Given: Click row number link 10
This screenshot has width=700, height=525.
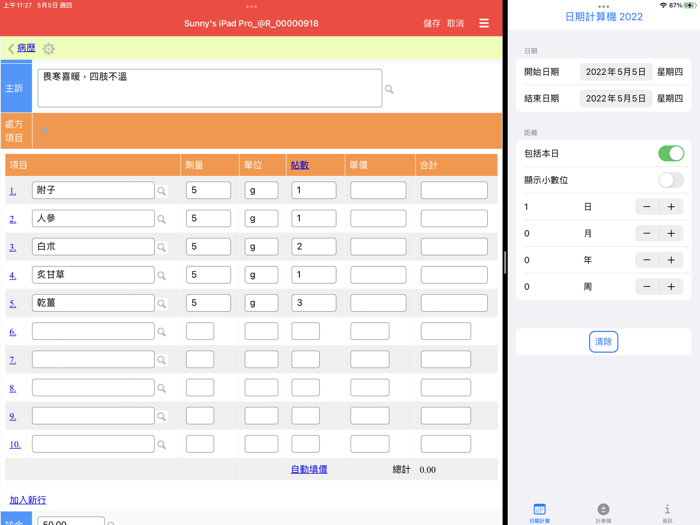Looking at the screenshot, I should pos(15,445).
